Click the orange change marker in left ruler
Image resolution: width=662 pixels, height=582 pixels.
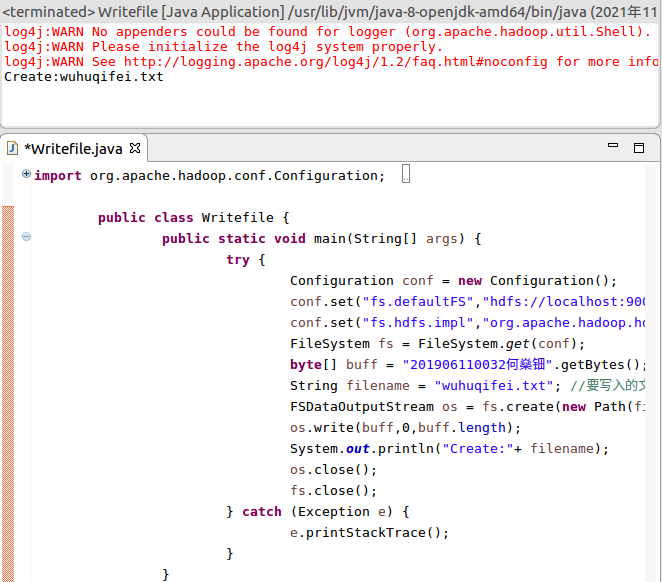pyautogui.click(x=8, y=393)
